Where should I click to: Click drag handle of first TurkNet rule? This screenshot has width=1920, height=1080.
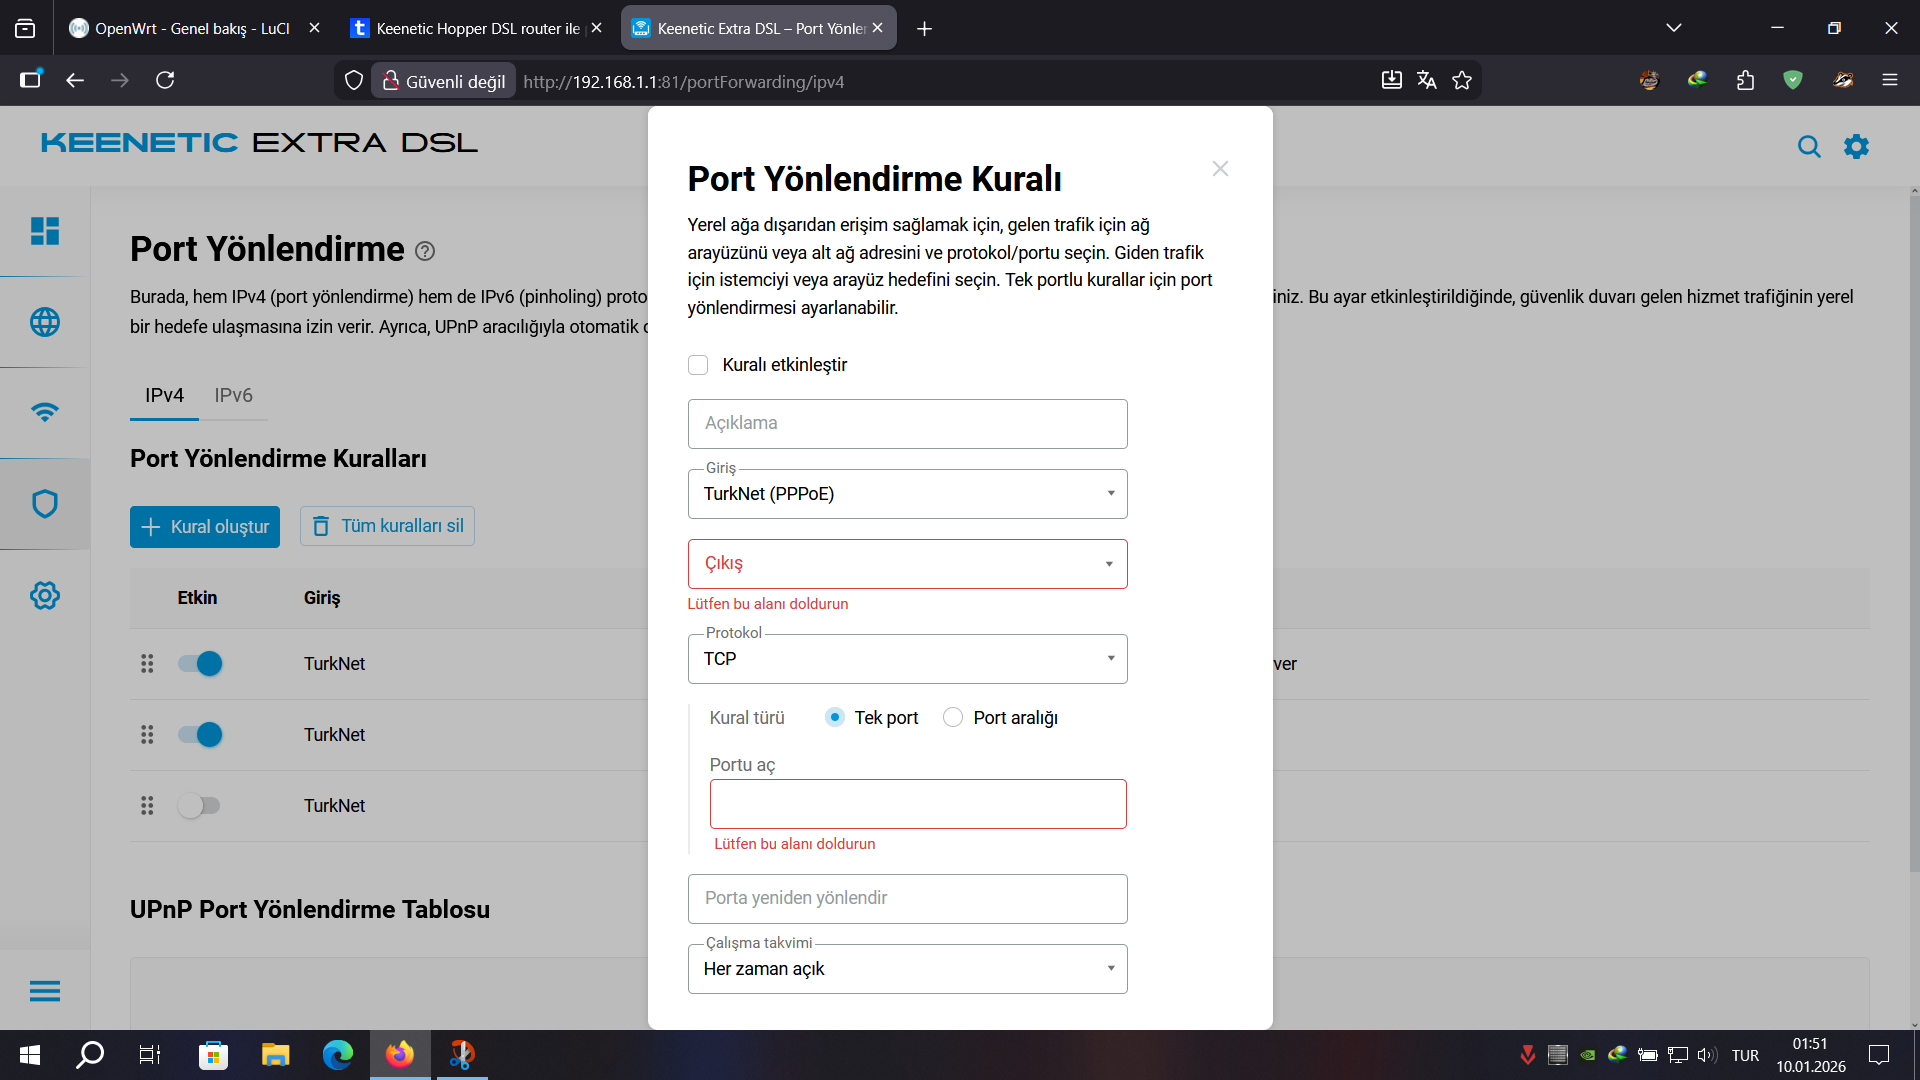(147, 664)
